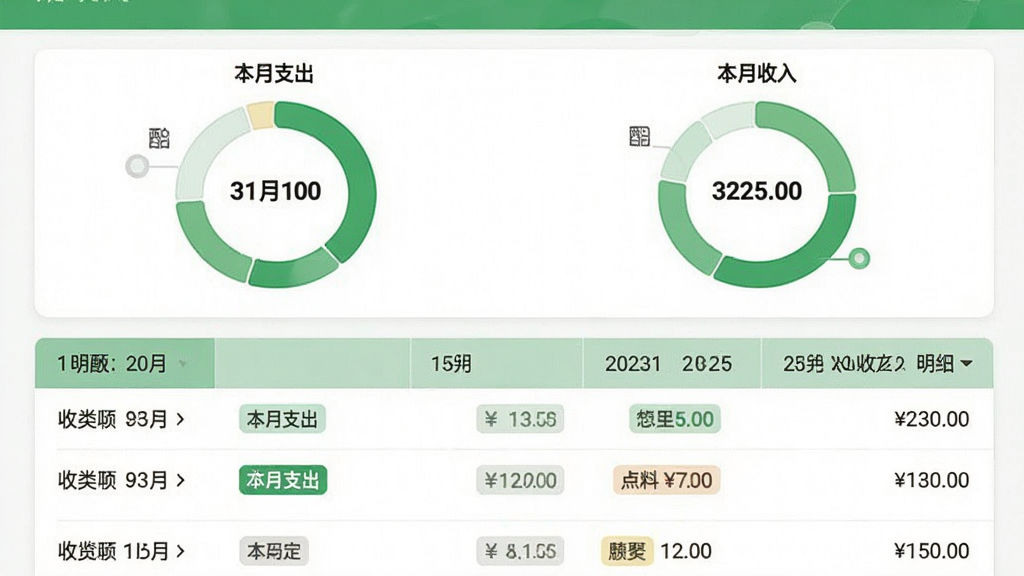1024x576 pixels.
Task: Click the ¥230.00 amount in first row
Action: [931, 419]
